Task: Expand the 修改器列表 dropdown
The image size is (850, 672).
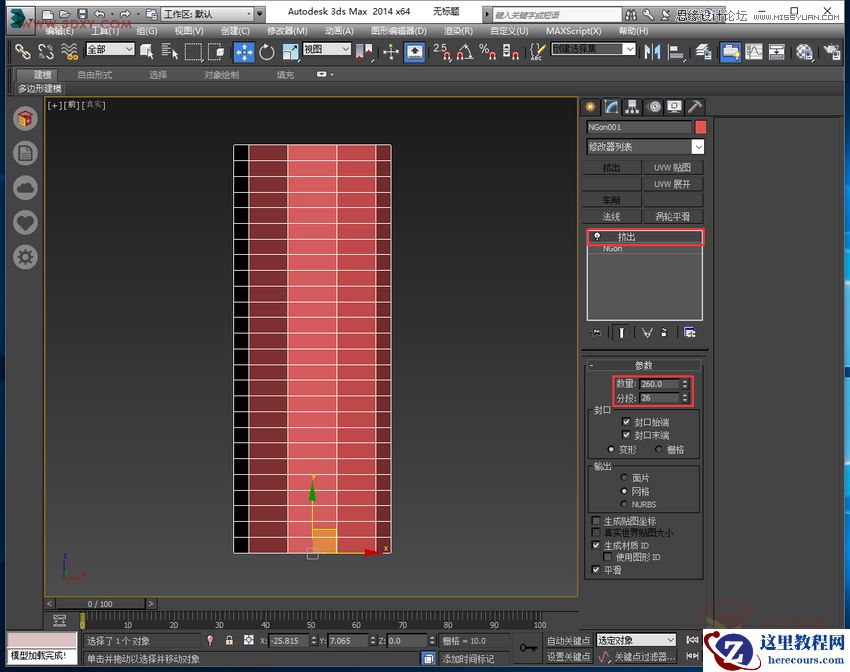Action: point(697,147)
